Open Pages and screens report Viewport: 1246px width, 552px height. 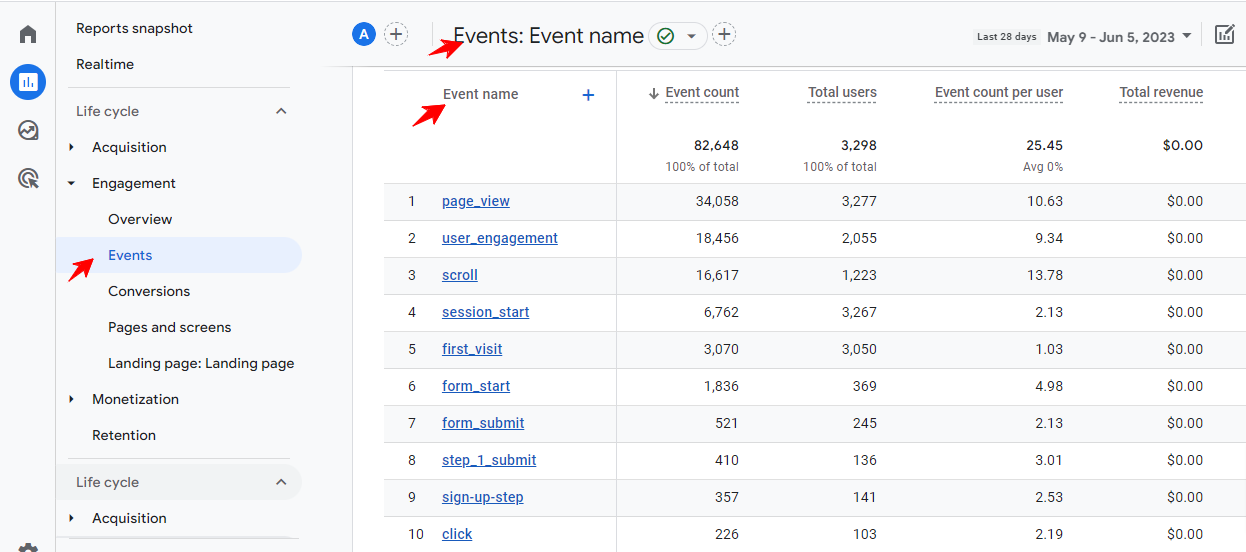pos(170,327)
